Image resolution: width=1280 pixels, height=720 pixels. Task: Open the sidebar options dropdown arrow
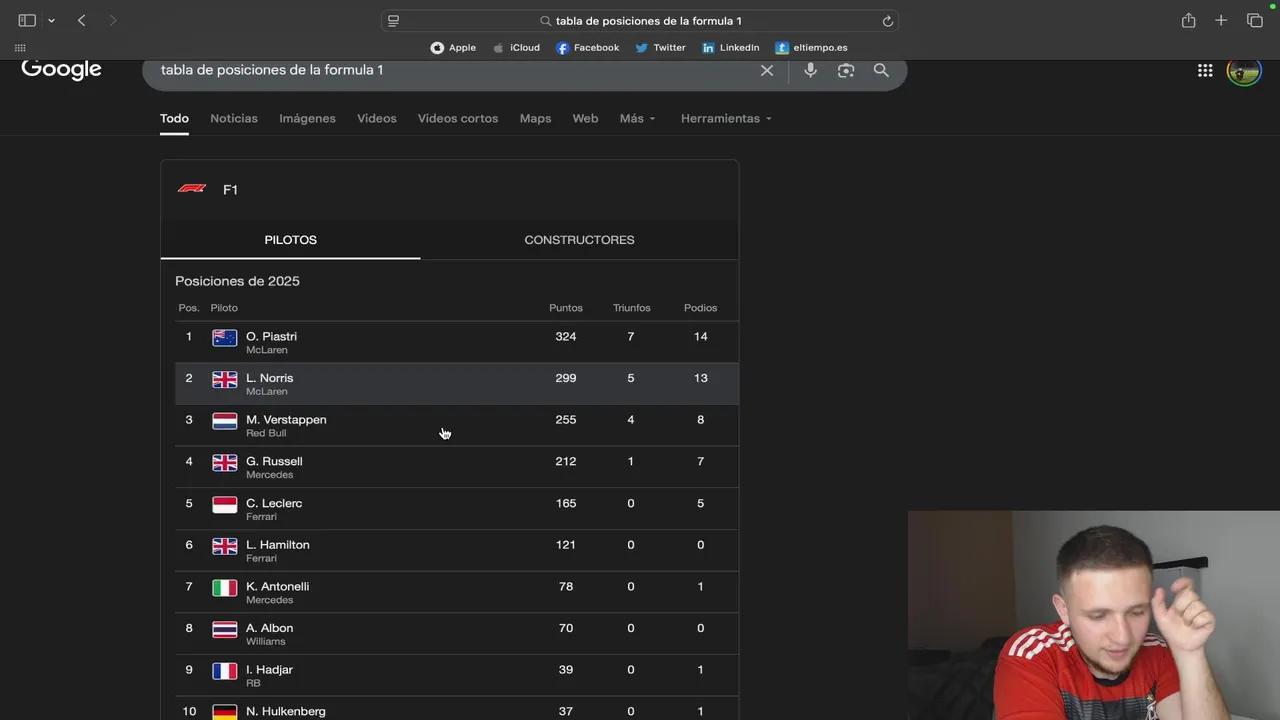(x=51, y=20)
